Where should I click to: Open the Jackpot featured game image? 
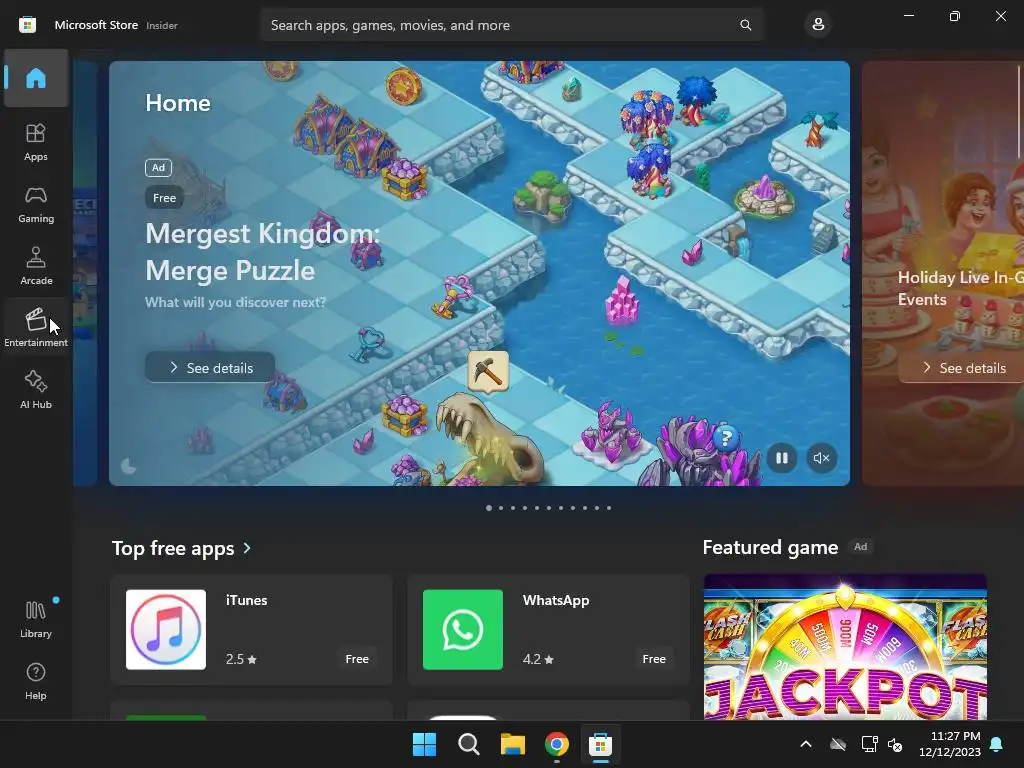coord(845,647)
